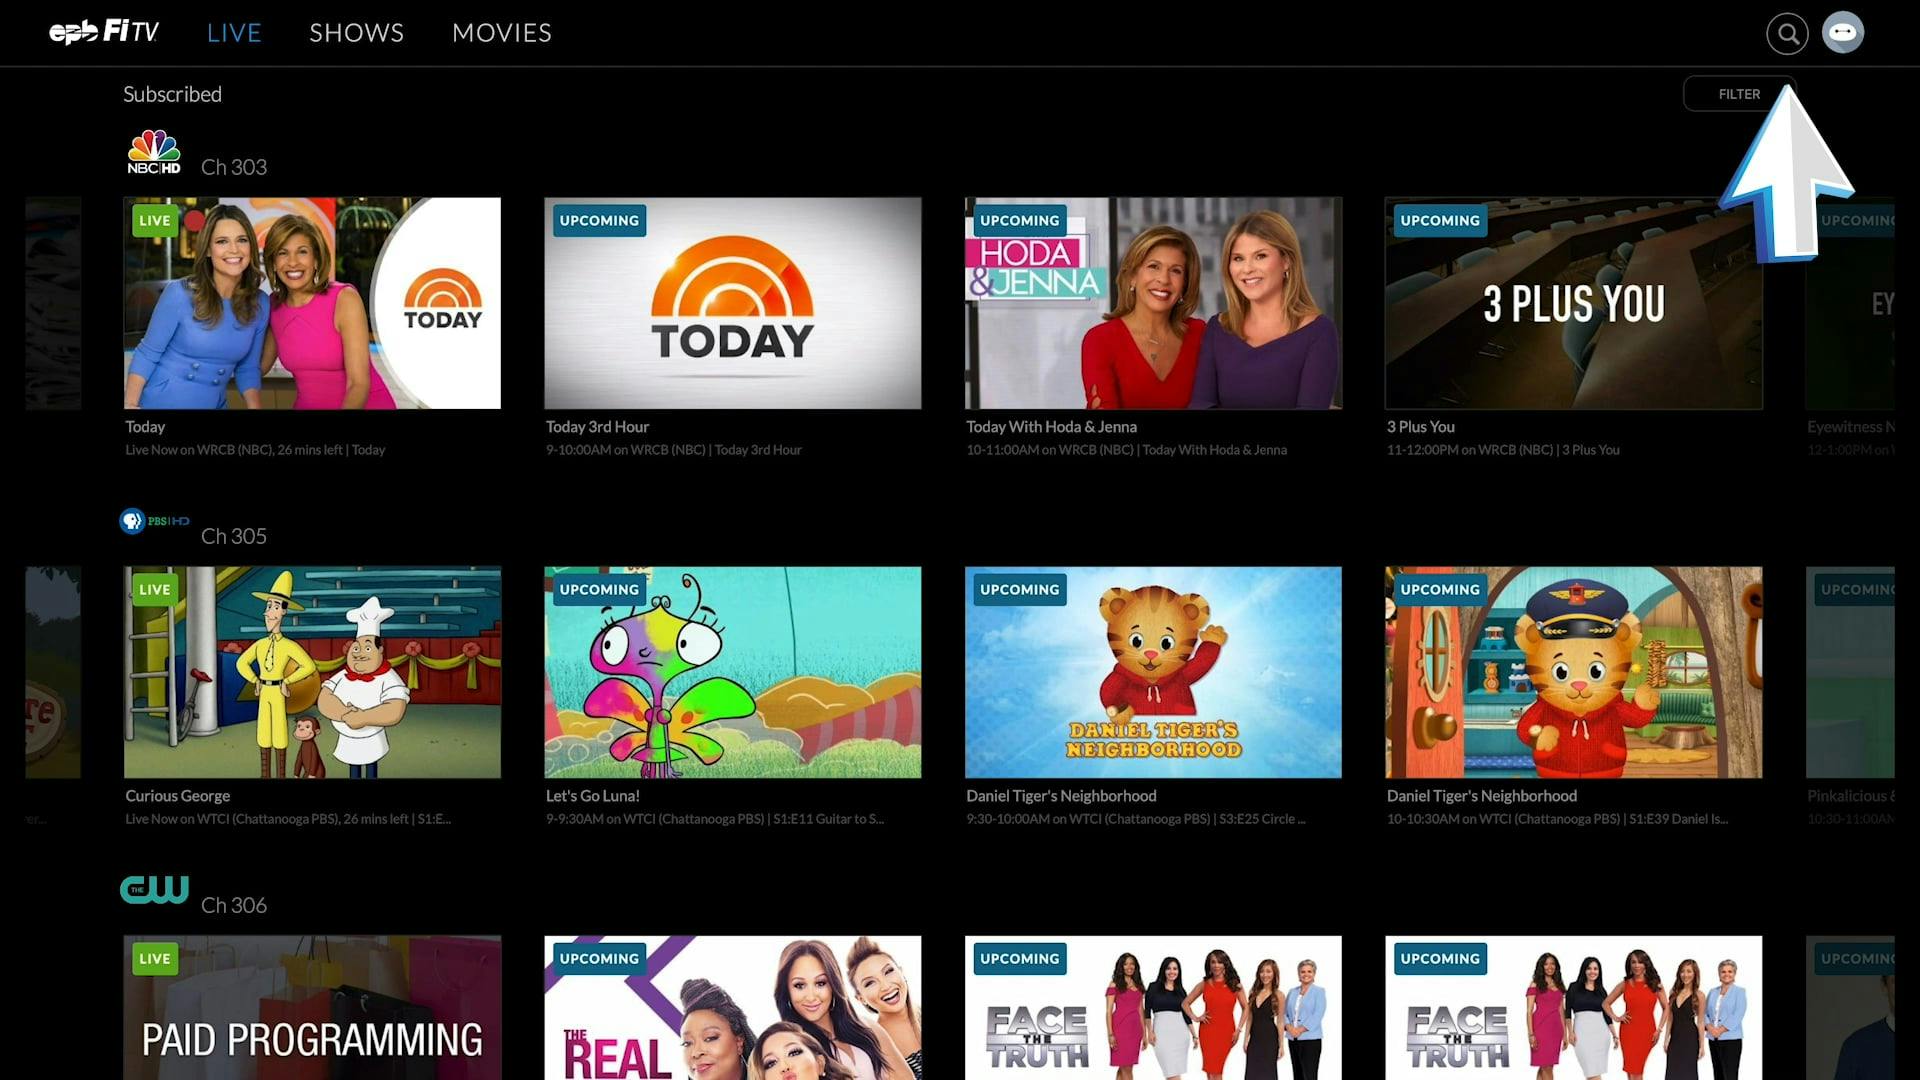Open the FILTER dropdown button
Image resolution: width=1920 pixels, height=1080 pixels.
click(x=1738, y=94)
